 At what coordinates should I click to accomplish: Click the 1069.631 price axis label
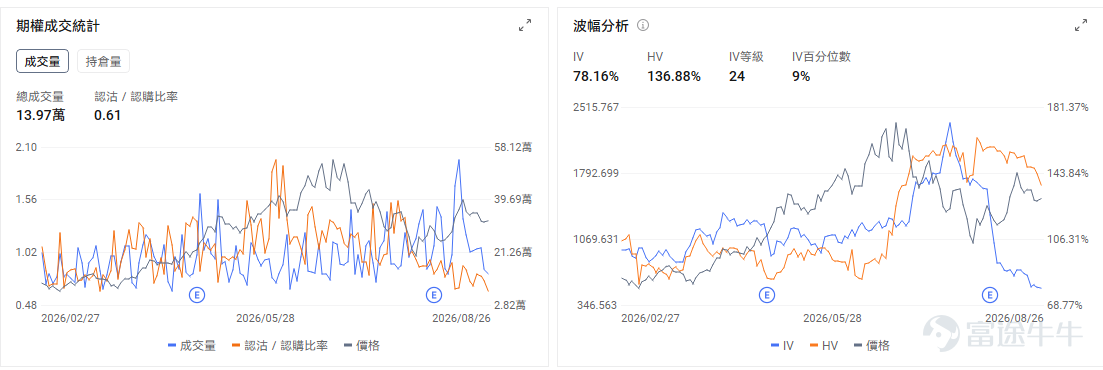pos(597,239)
